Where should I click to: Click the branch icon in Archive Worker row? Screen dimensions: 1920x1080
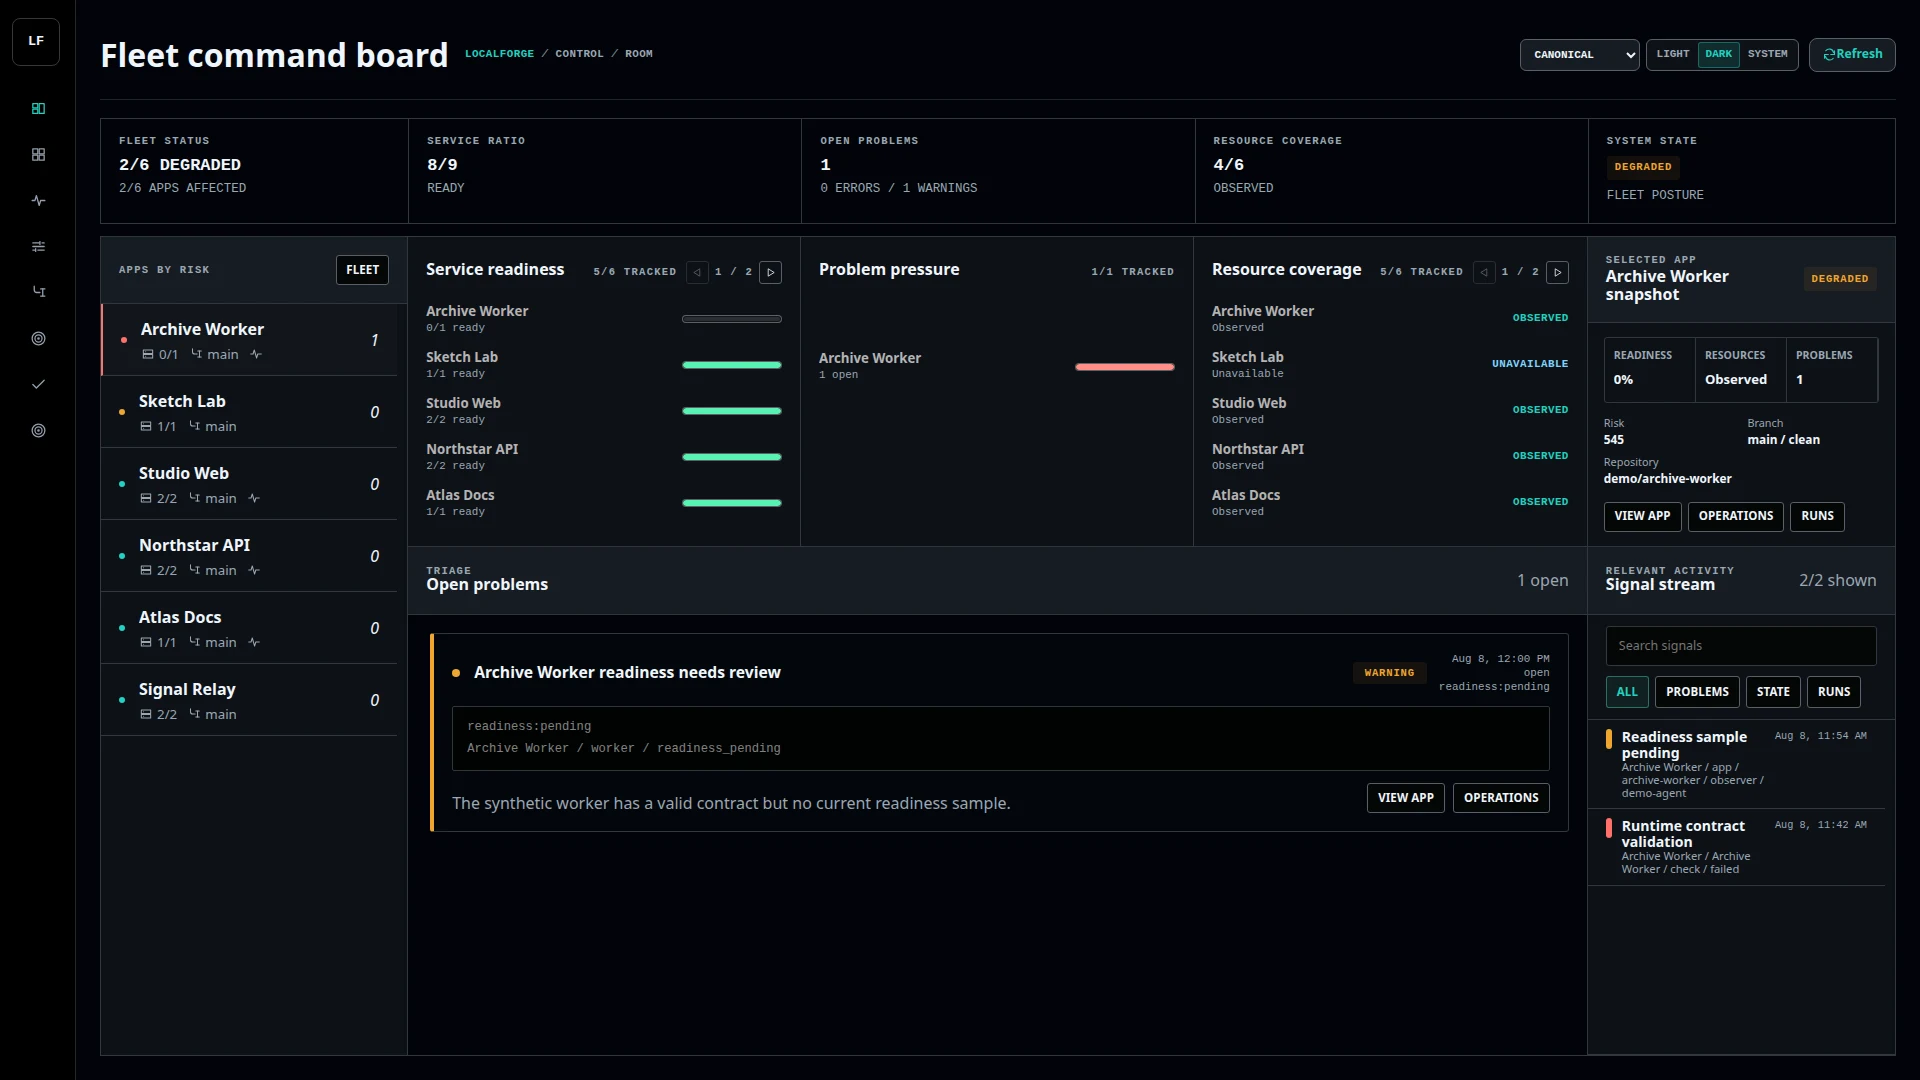196,354
